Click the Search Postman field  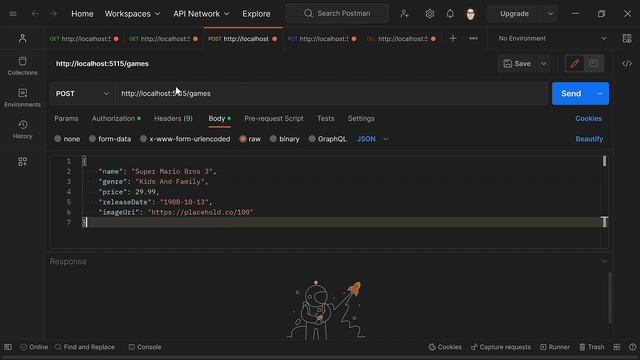[337, 13]
